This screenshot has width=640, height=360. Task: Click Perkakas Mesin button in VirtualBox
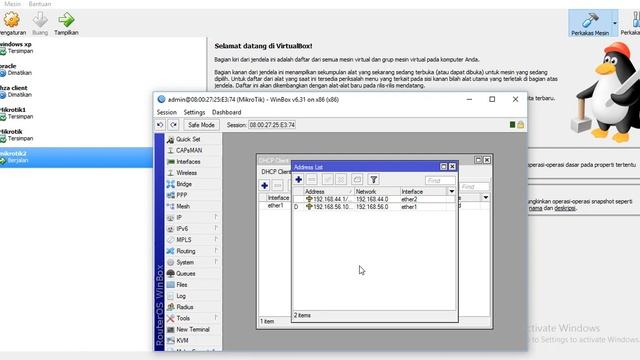click(x=590, y=23)
